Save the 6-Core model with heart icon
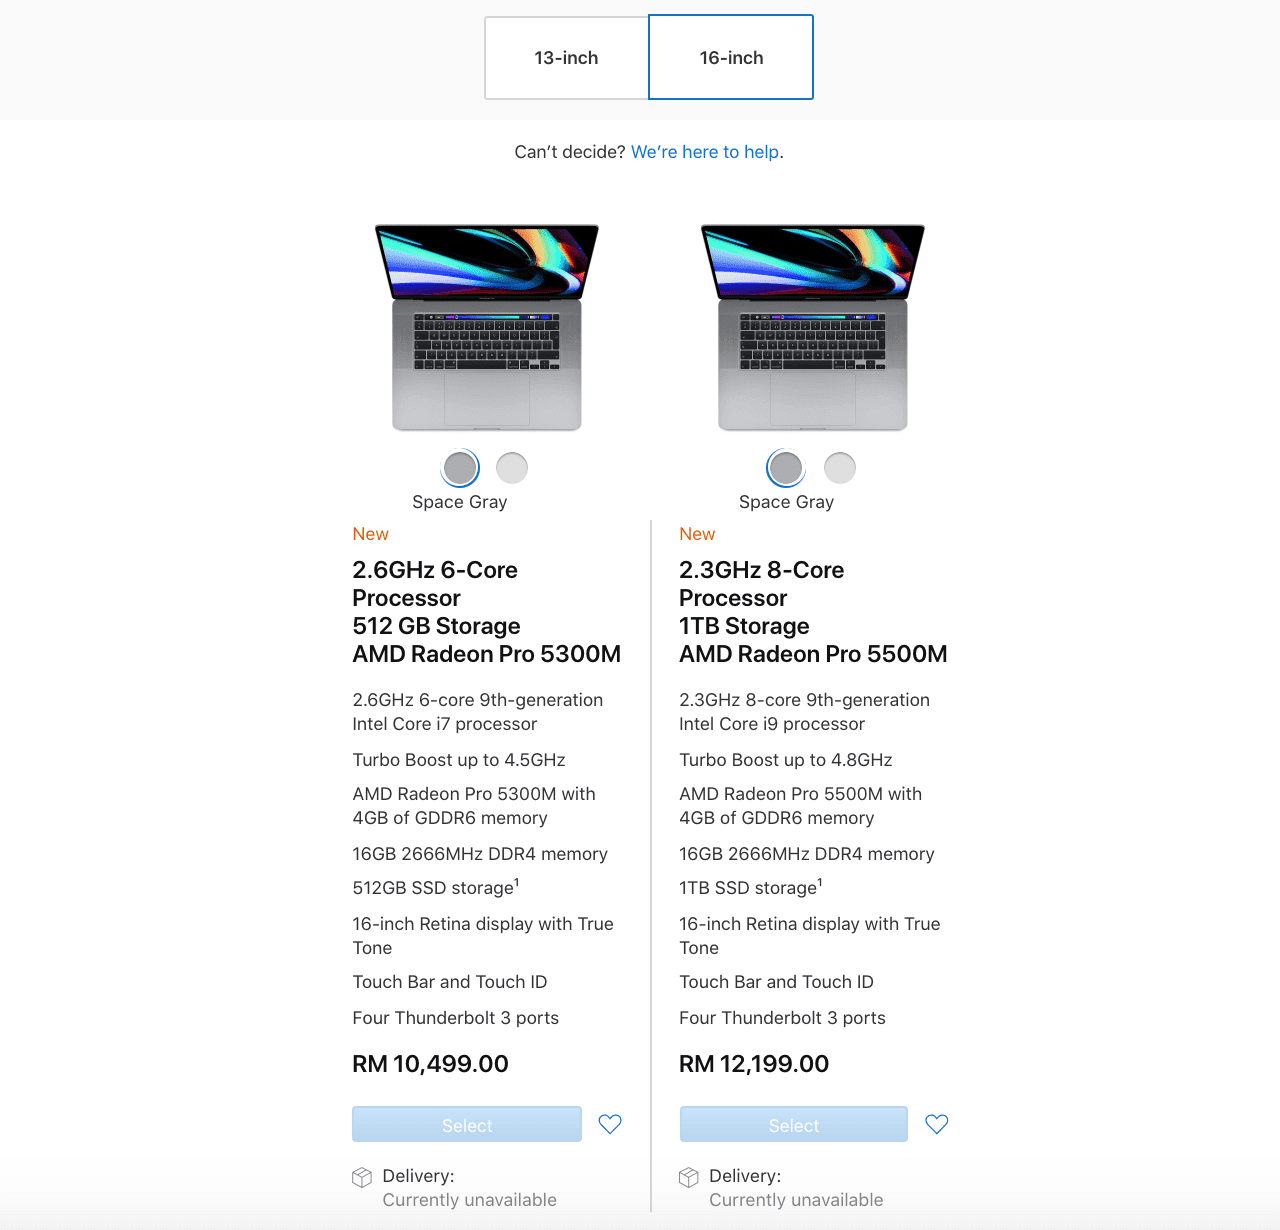This screenshot has height=1230, width=1280. tap(610, 1124)
